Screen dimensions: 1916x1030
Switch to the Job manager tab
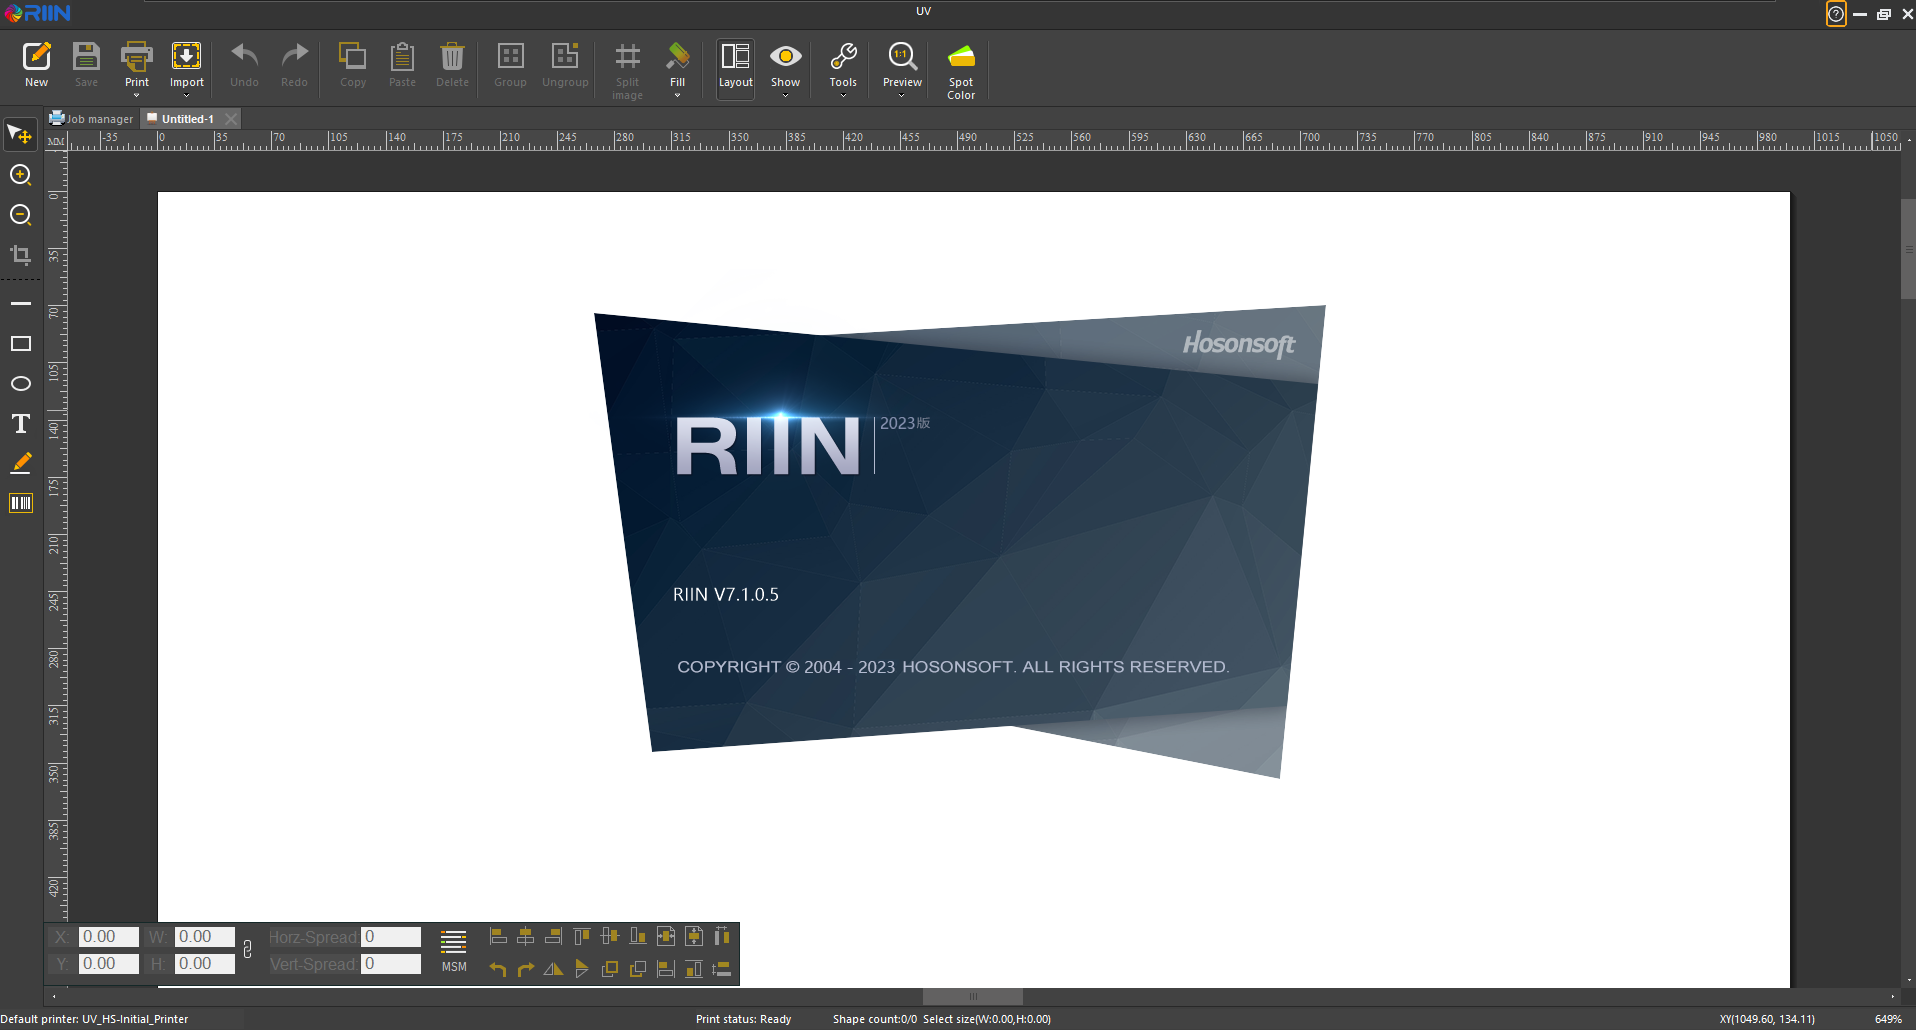pyautogui.click(x=92, y=119)
